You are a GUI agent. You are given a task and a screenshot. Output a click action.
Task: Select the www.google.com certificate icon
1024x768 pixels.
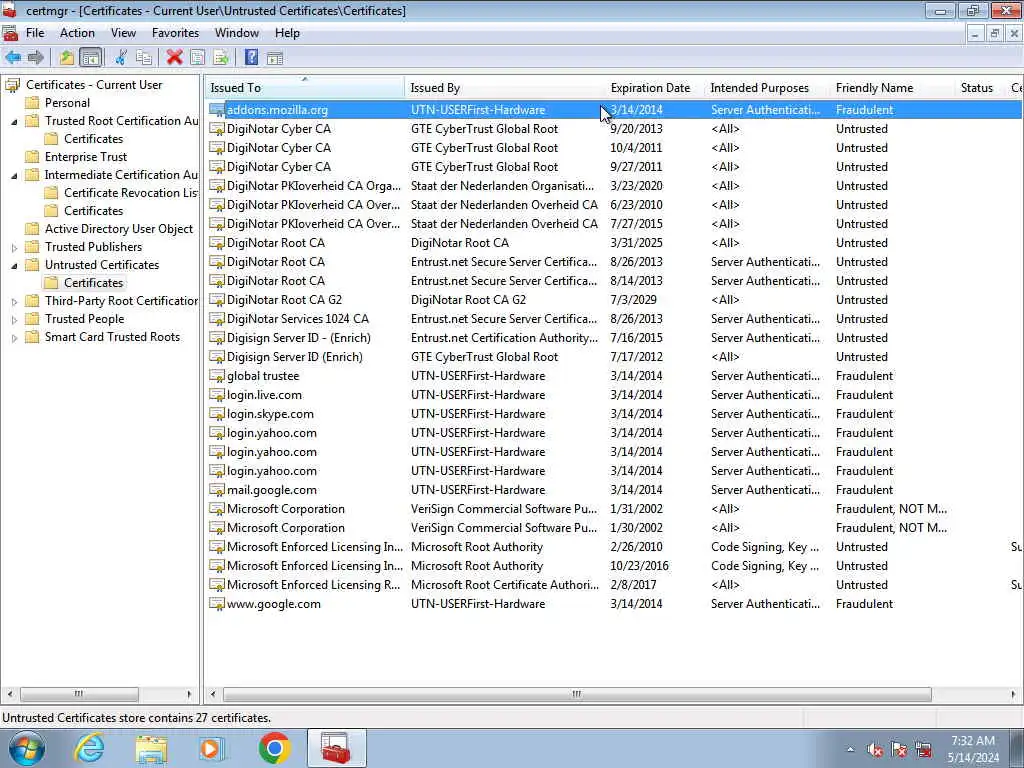[216, 604]
